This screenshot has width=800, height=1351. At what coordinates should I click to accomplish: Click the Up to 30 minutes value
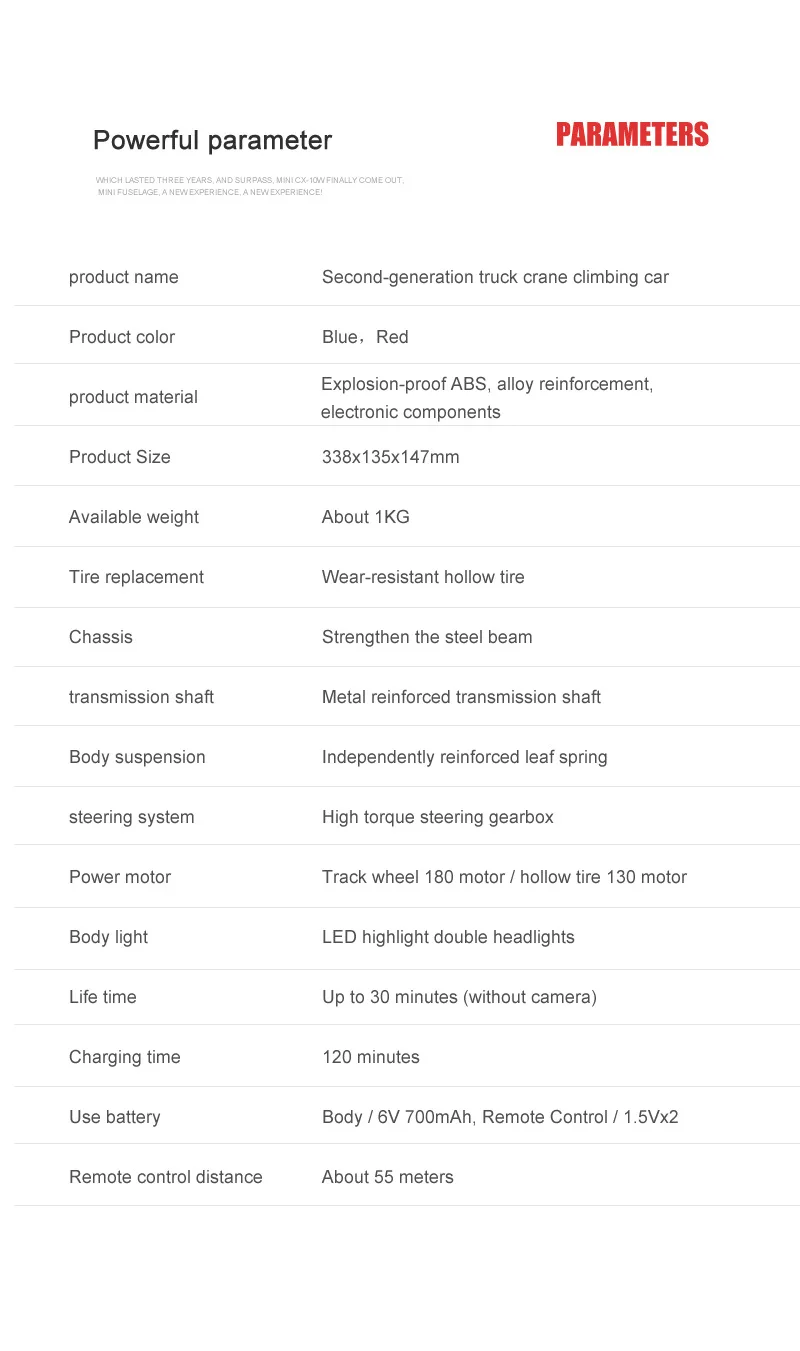coord(459,998)
